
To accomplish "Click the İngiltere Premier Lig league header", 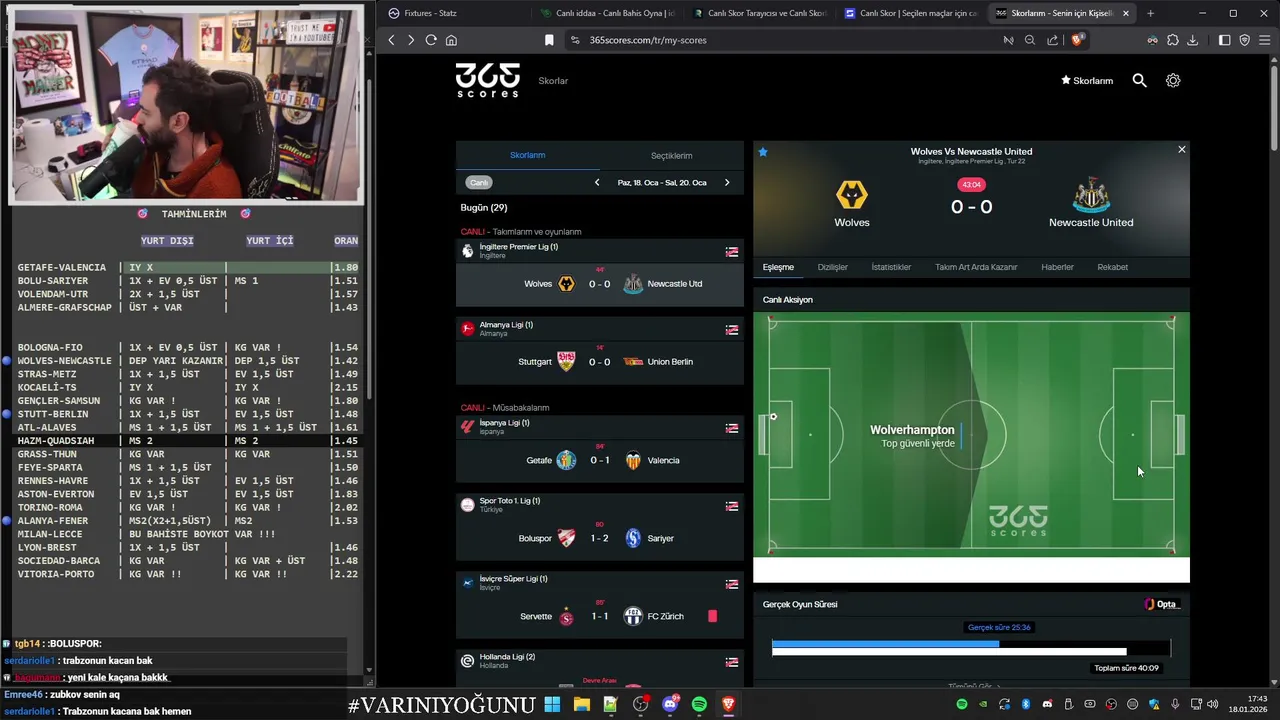I will [600, 251].
